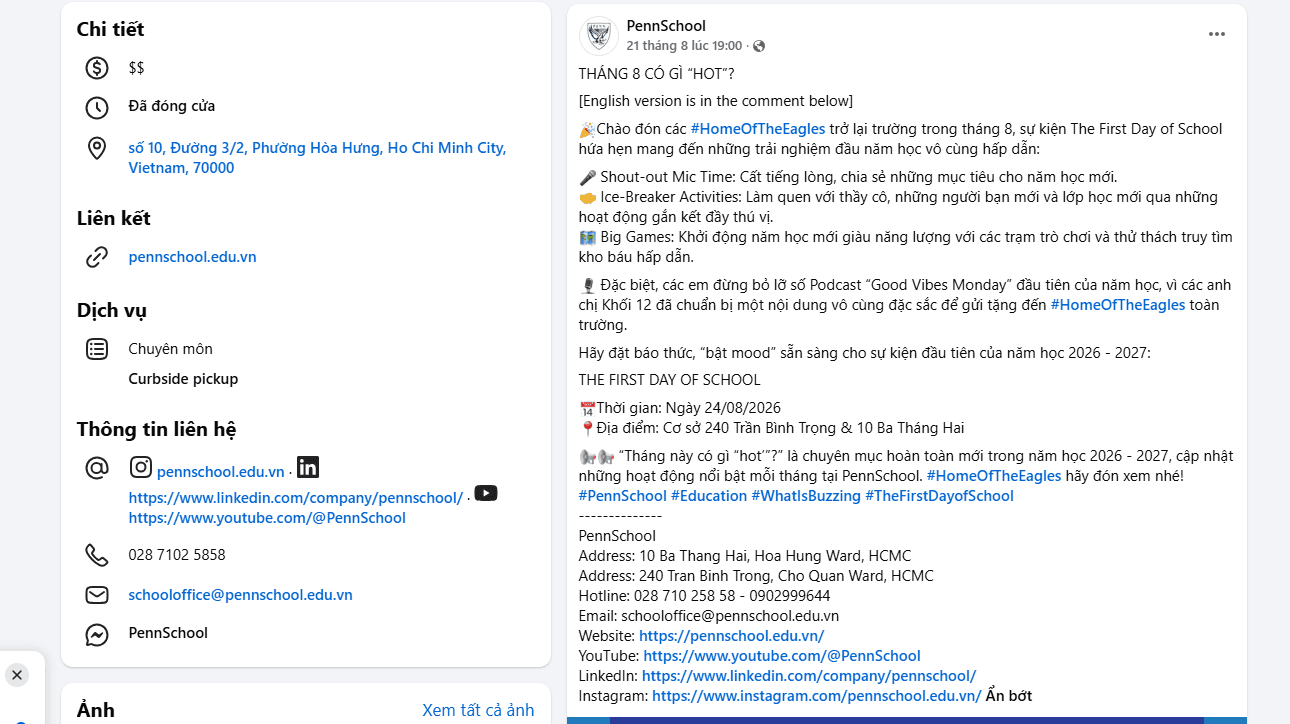Image resolution: width=1290 pixels, height=724 pixels.
Task: Click the Chi tiết section heading
Action: tap(111, 30)
